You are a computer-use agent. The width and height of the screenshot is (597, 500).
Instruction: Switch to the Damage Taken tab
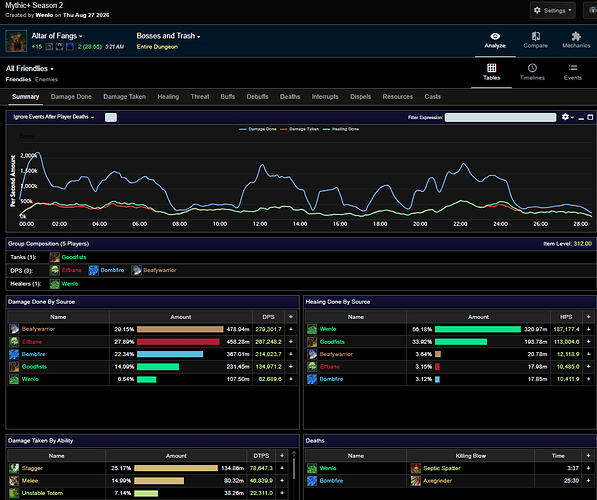coord(125,97)
